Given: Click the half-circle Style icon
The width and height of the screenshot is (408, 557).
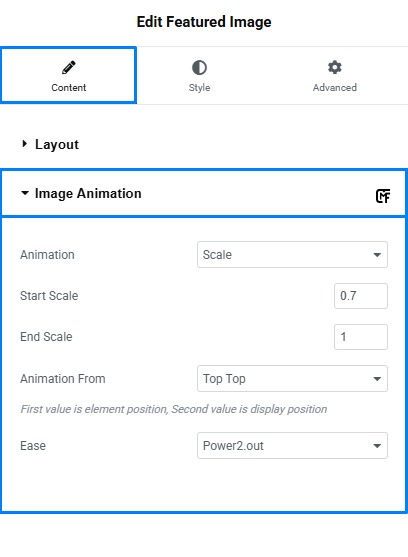Looking at the screenshot, I should [x=199, y=67].
